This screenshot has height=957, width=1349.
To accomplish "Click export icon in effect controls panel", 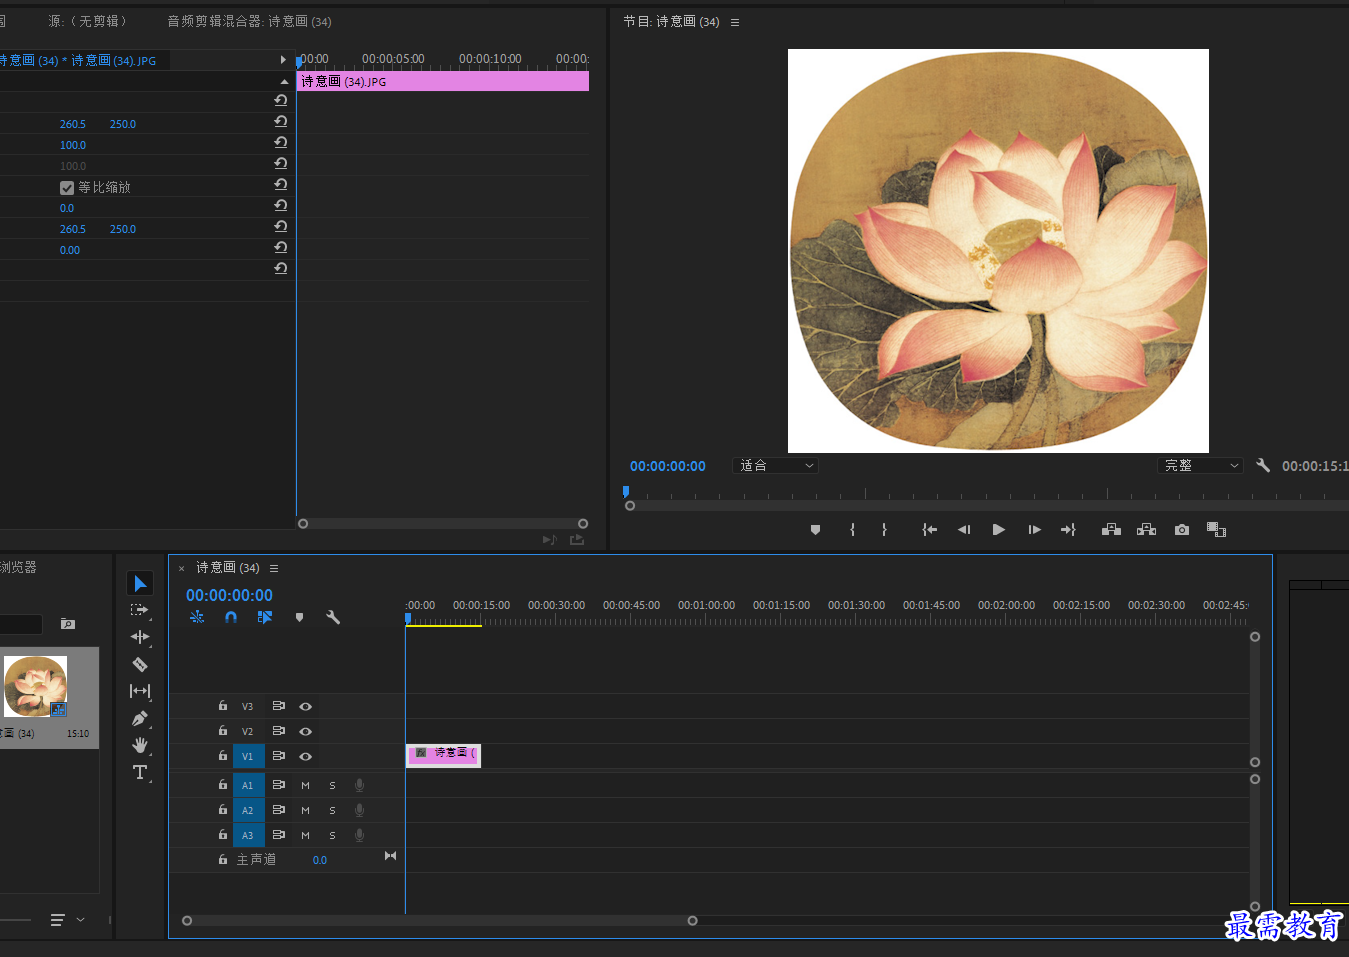I will 577,540.
